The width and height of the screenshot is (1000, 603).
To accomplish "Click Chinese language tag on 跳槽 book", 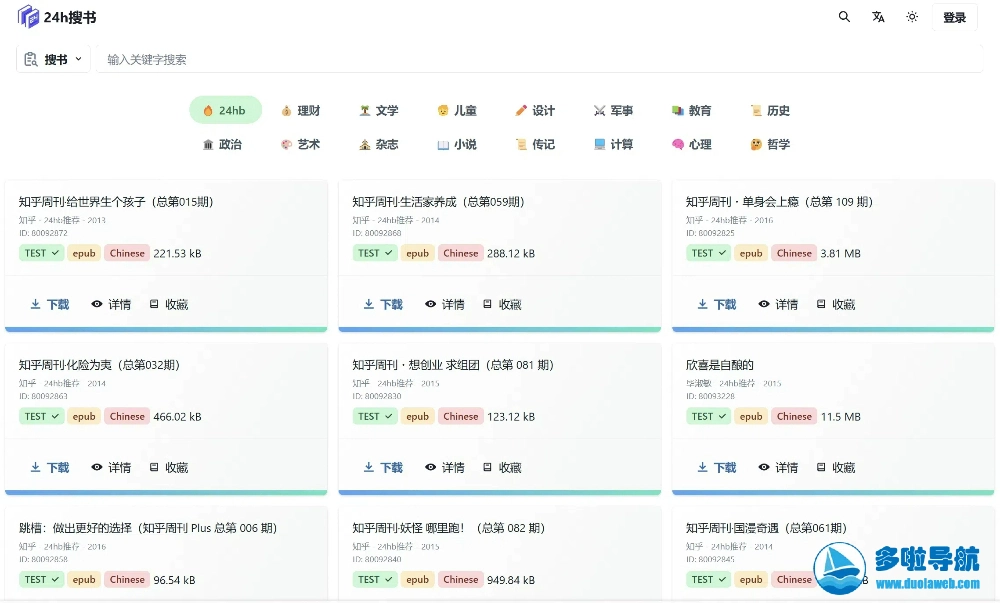I will (x=127, y=579).
